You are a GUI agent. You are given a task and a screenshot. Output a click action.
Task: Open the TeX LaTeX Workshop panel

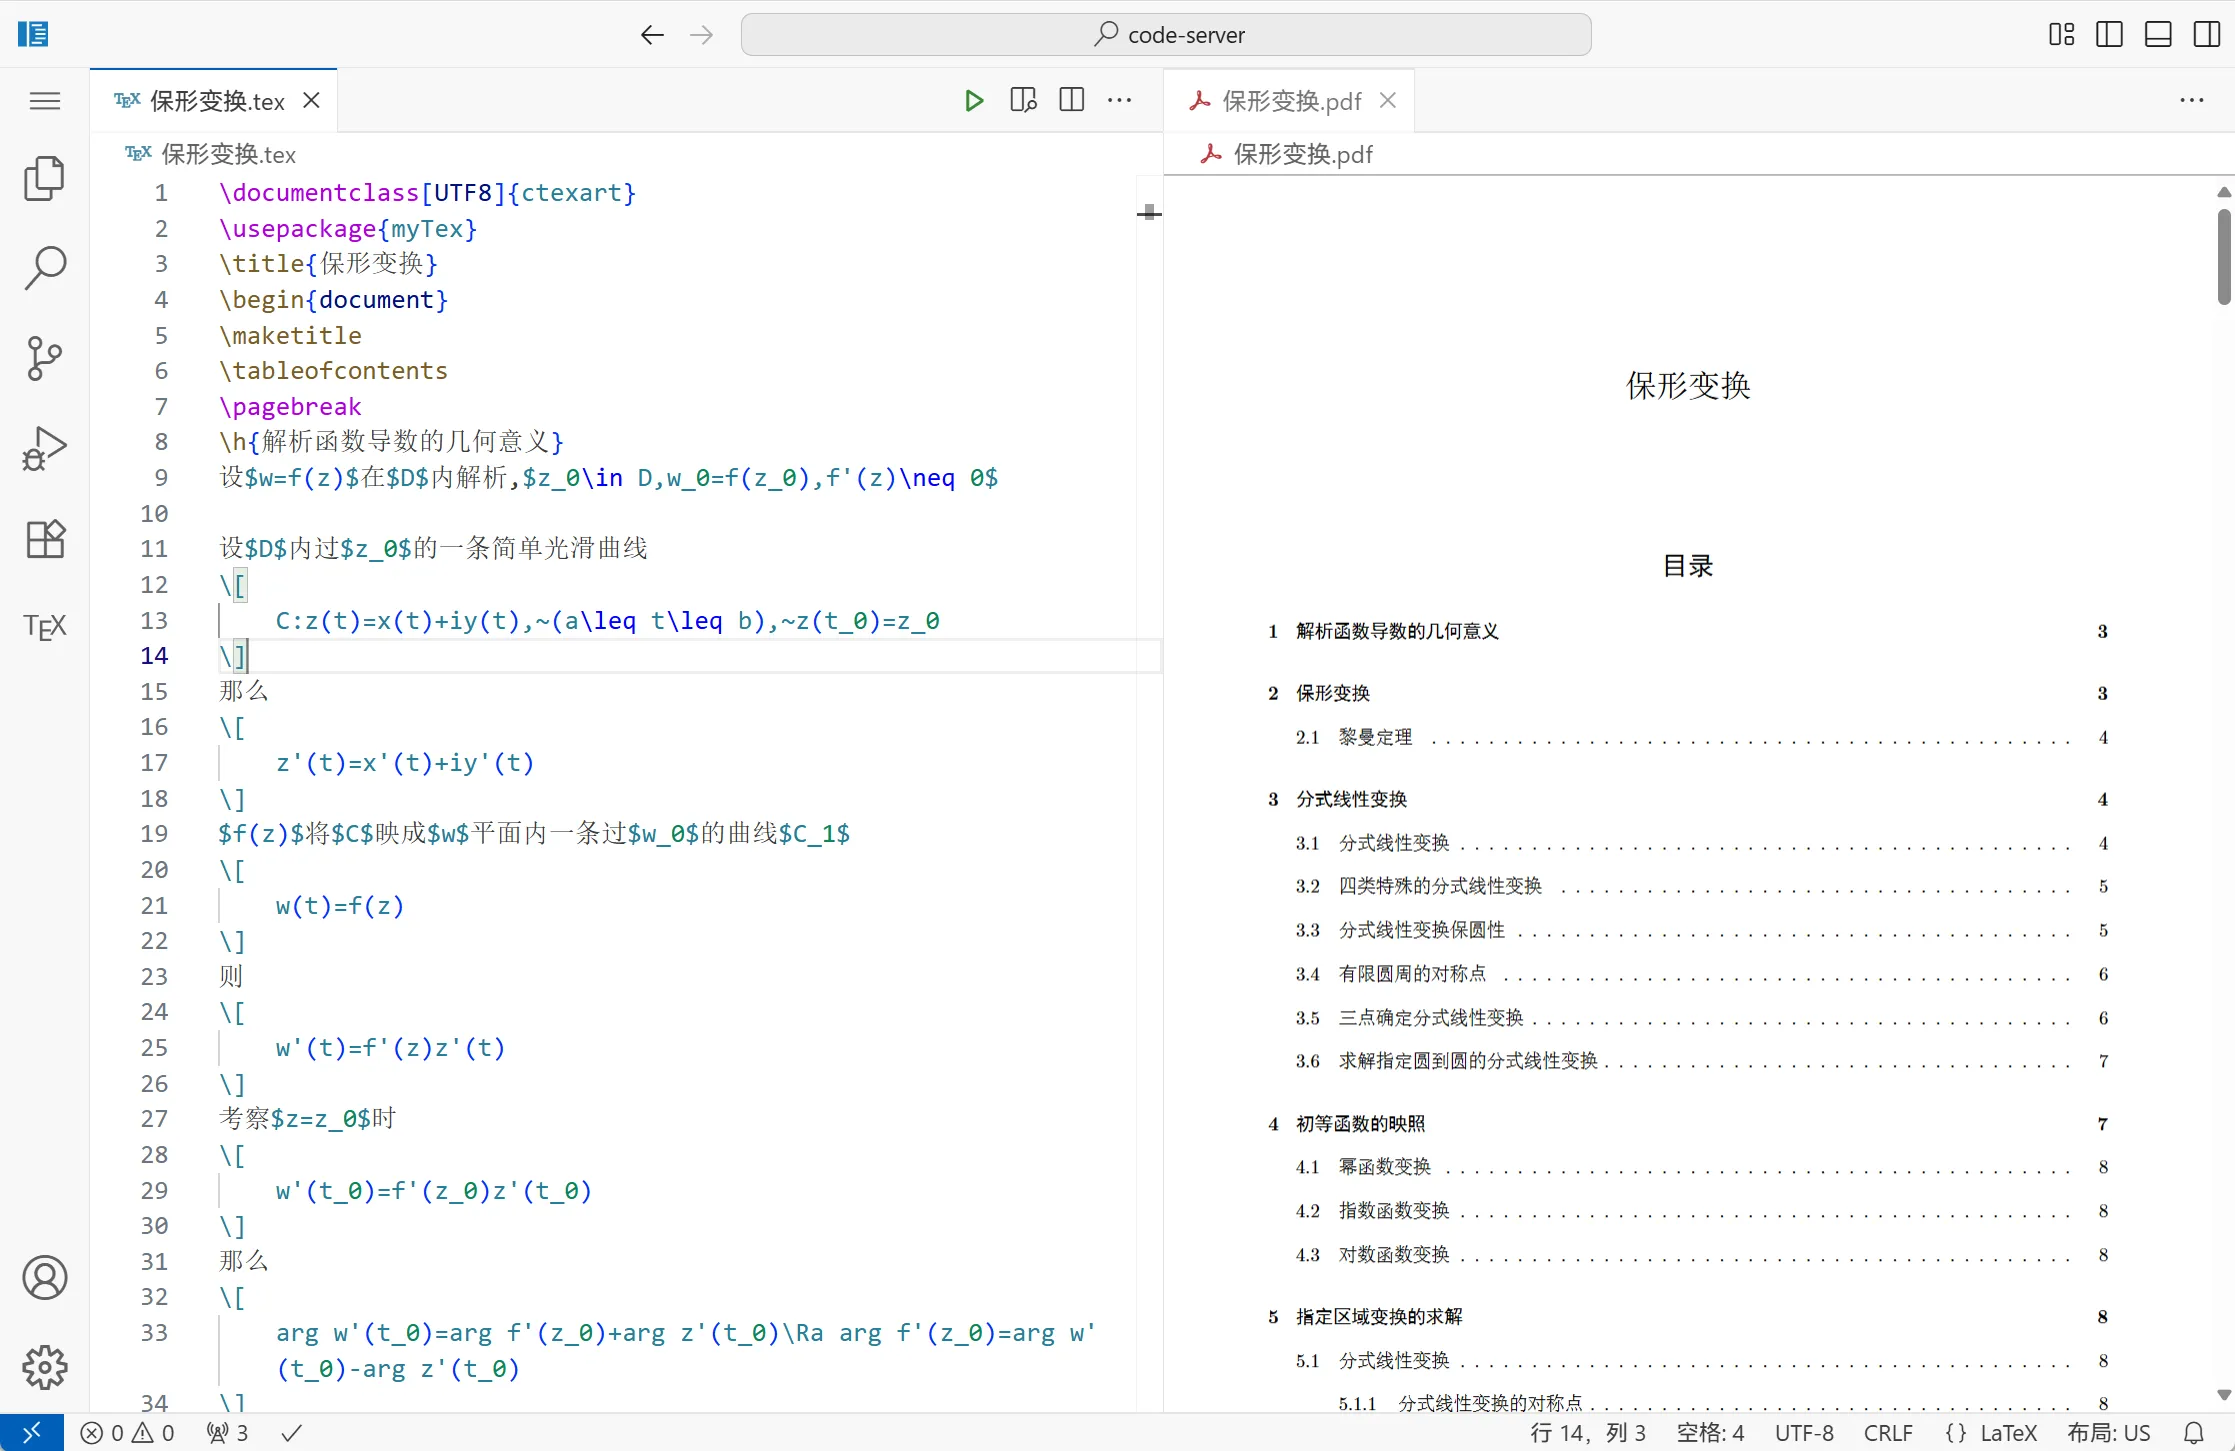coord(44,627)
